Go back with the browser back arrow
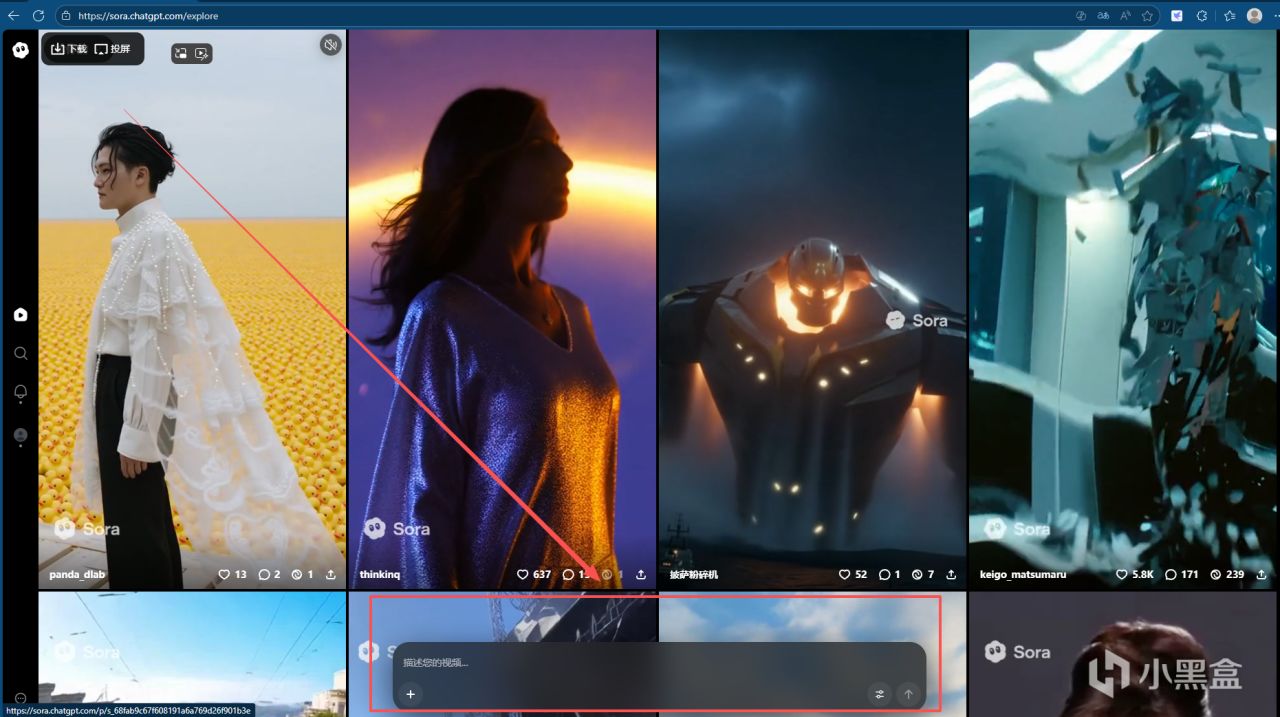Viewport: 1280px width, 717px height. 14,16
